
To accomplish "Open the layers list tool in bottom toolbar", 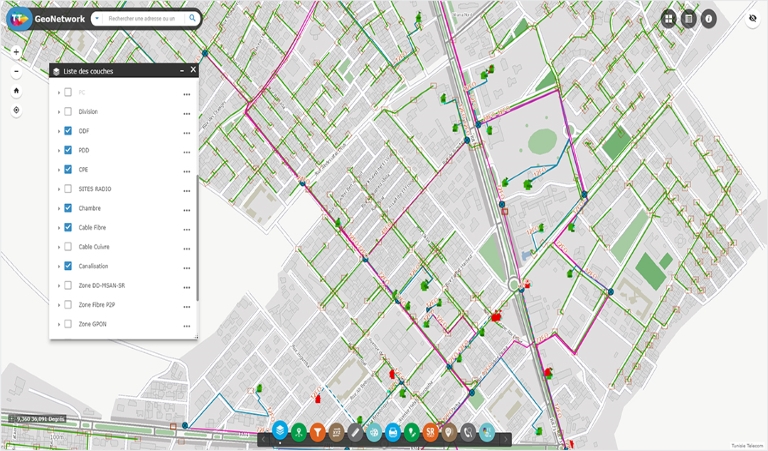I will point(280,430).
